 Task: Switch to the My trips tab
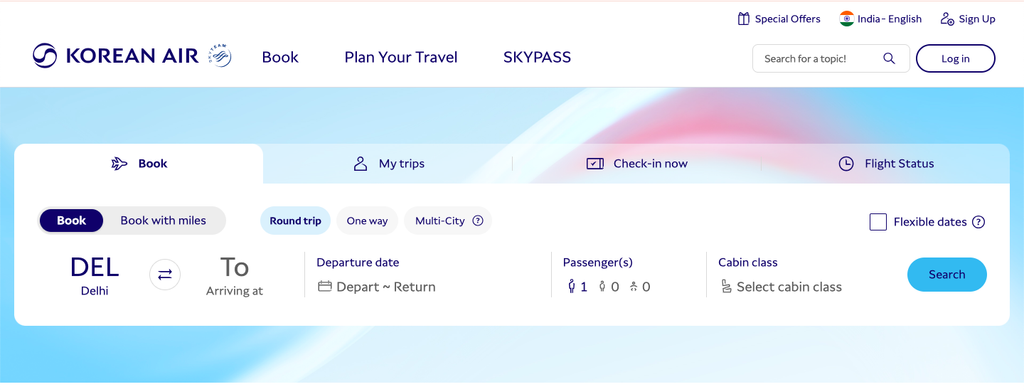point(388,164)
